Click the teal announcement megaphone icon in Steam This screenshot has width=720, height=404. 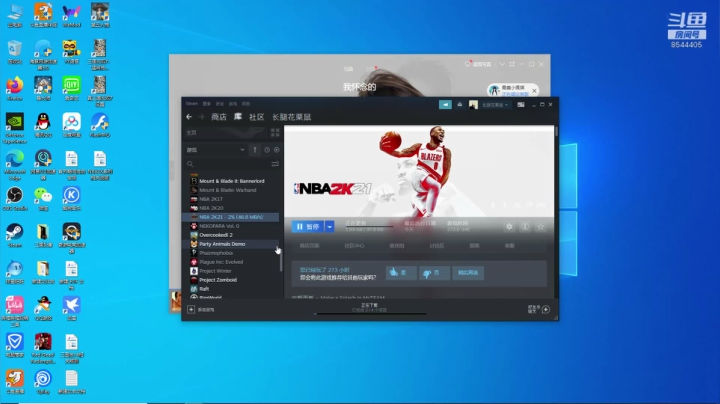click(445, 105)
